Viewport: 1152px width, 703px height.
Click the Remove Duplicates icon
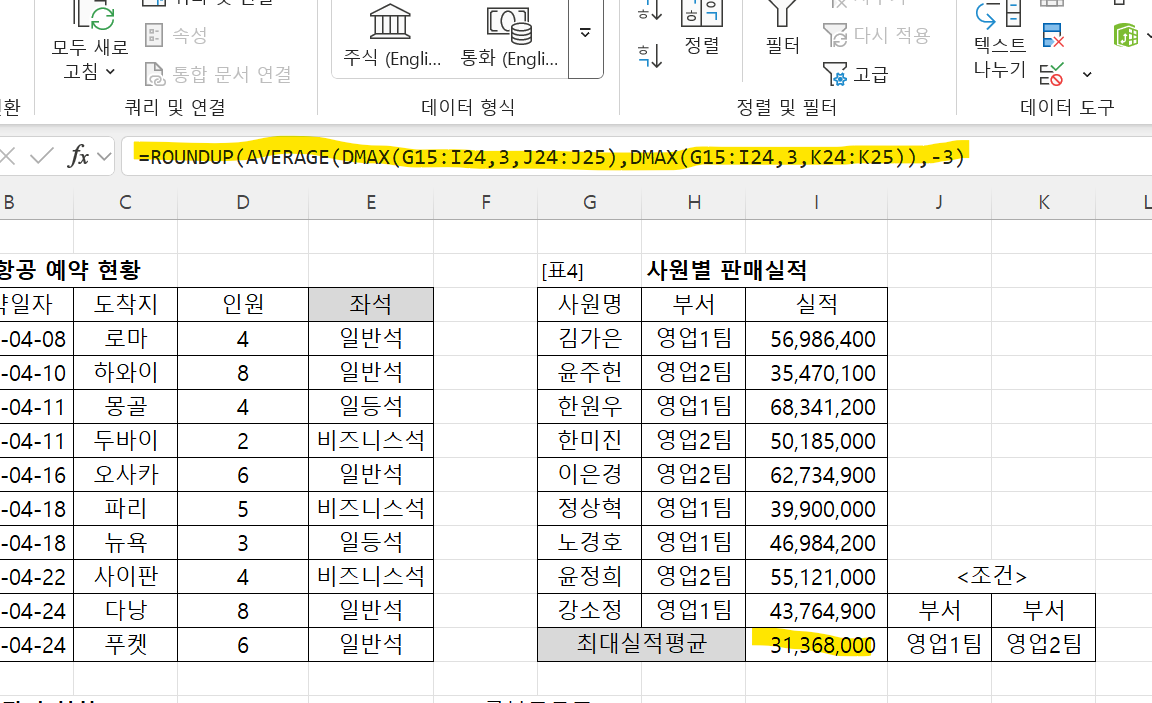(1053, 38)
